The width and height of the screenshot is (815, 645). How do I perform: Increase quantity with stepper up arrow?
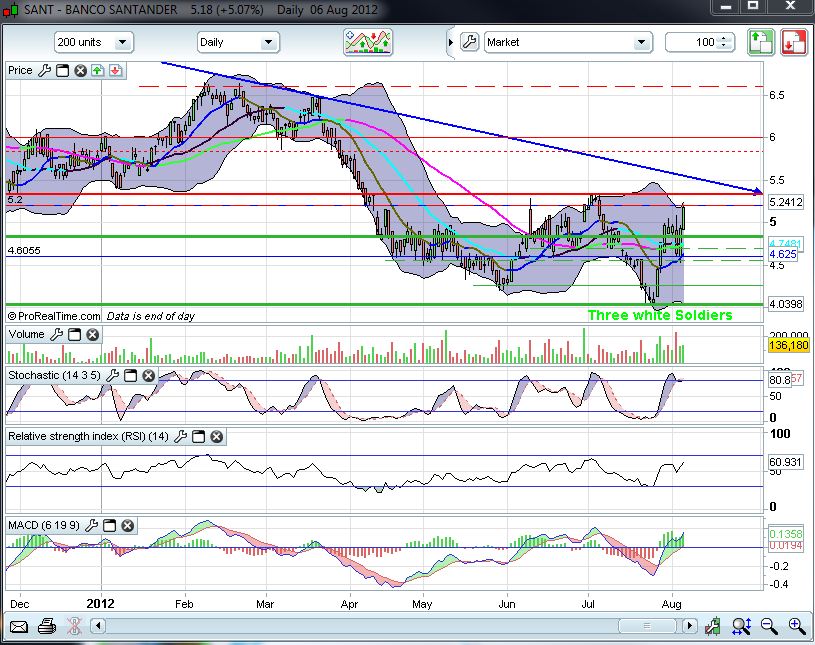(x=724, y=38)
